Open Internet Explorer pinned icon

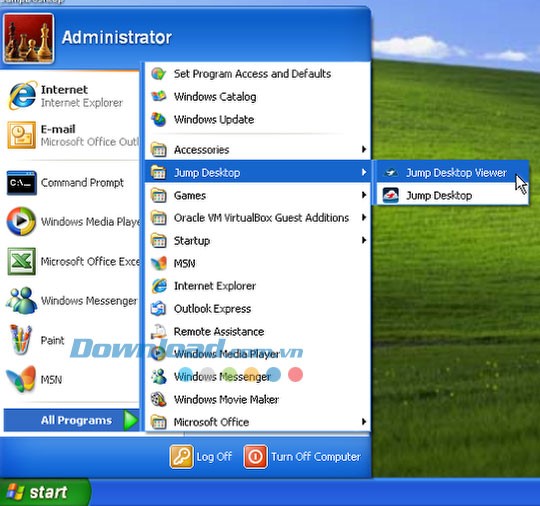(x=22, y=95)
